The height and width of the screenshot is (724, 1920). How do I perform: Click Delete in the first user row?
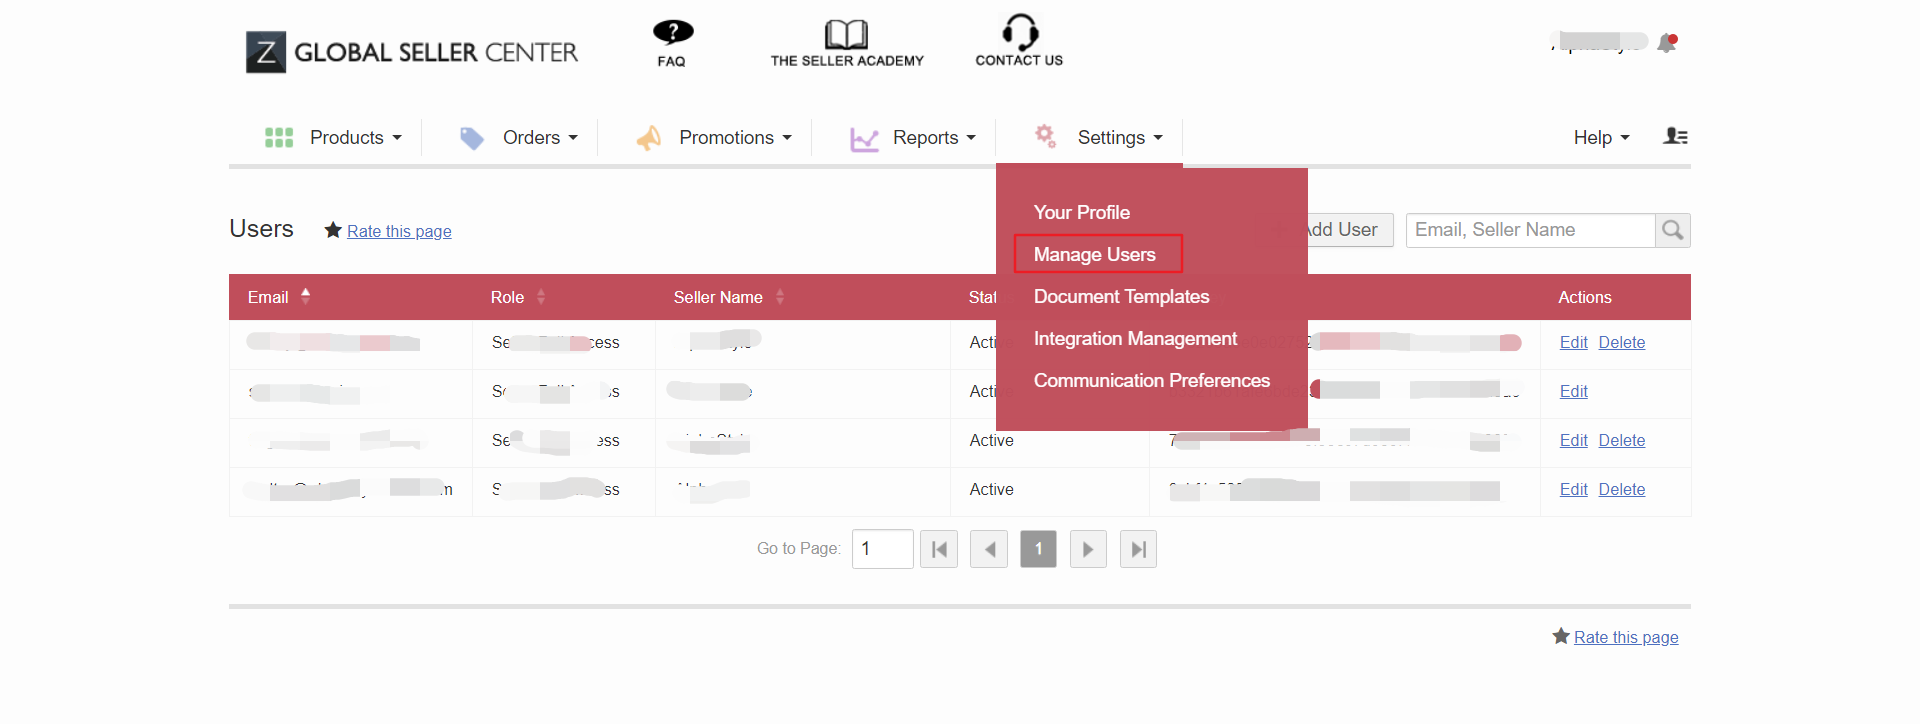1622,342
